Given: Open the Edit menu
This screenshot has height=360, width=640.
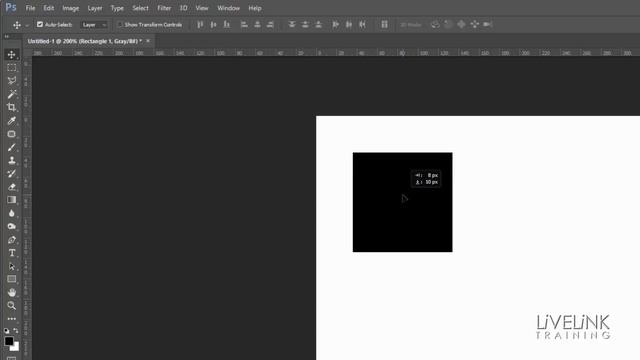Looking at the screenshot, I should click(49, 8).
